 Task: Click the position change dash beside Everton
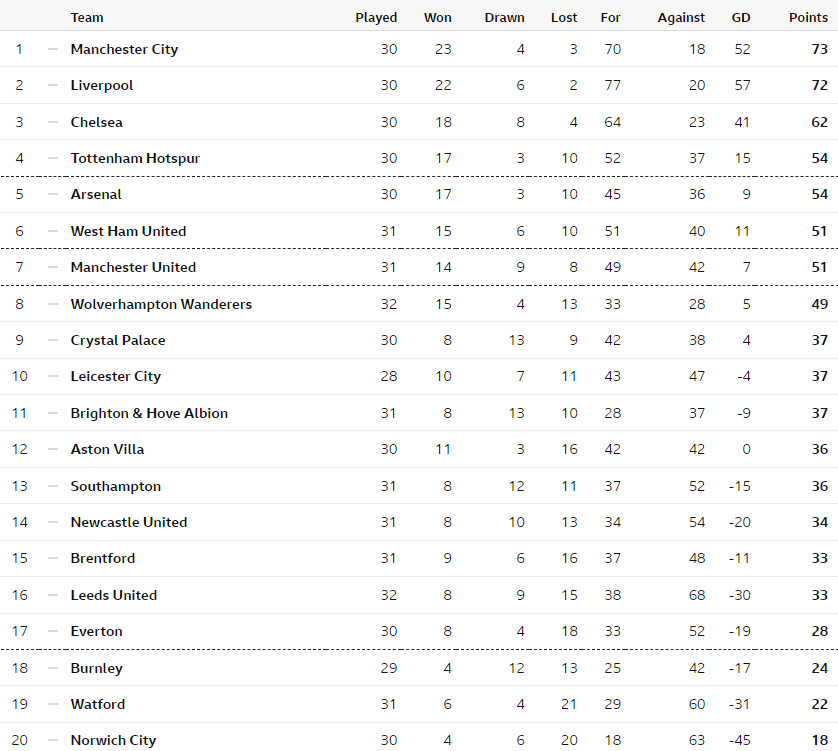tap(52, 631)
